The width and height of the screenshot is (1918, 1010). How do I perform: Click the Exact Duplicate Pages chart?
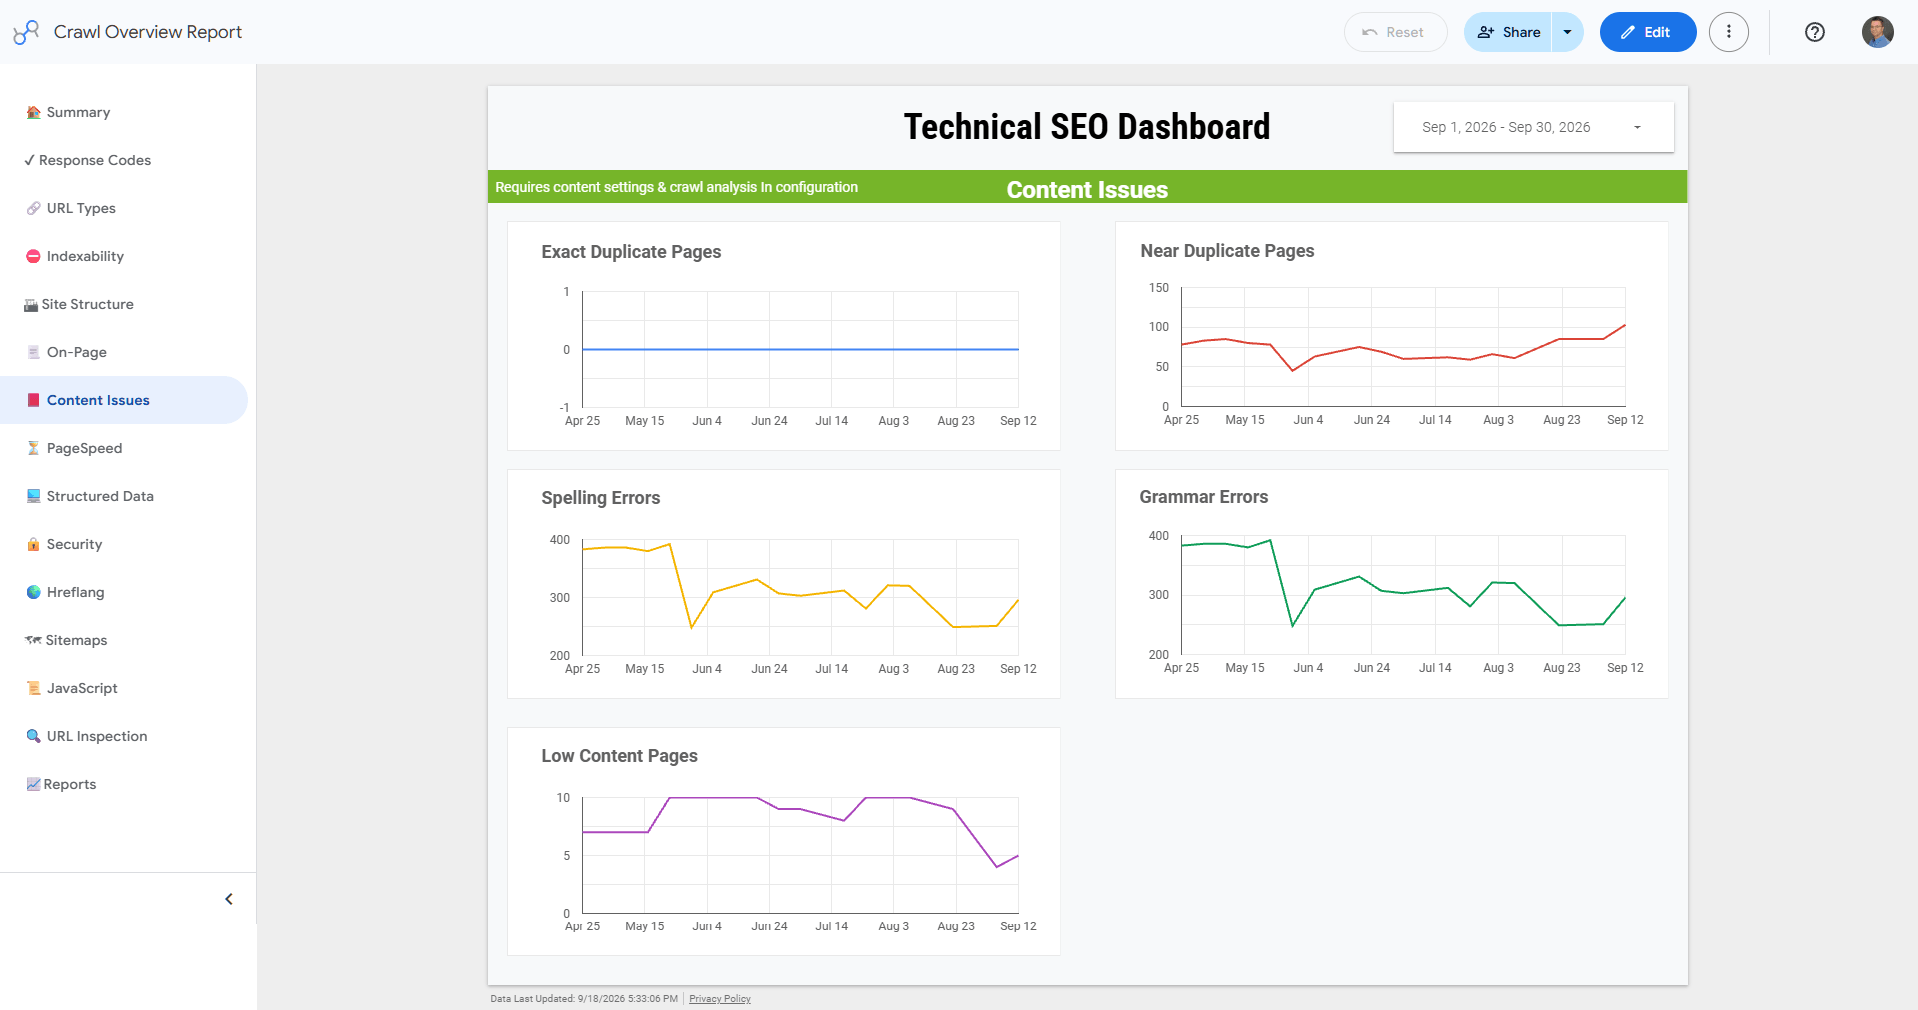784,336
